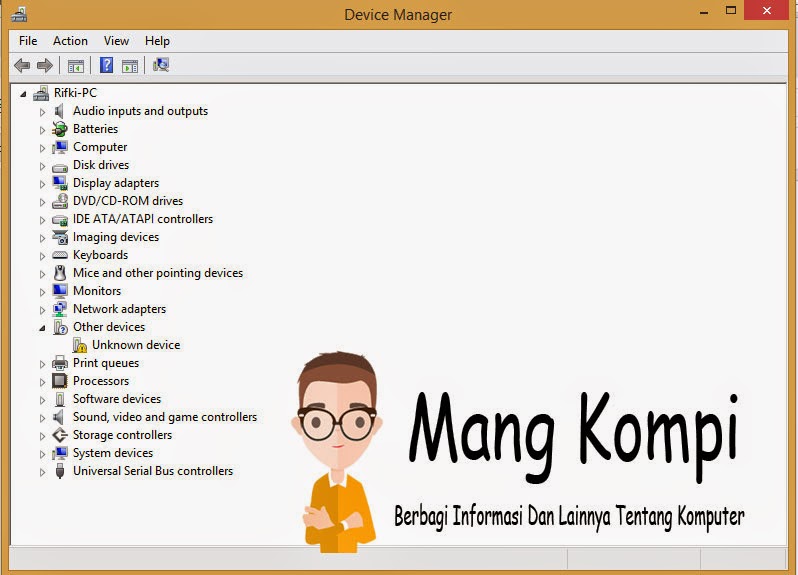
Task: Open the Help question mark toolbar icon
Action: 106,65
